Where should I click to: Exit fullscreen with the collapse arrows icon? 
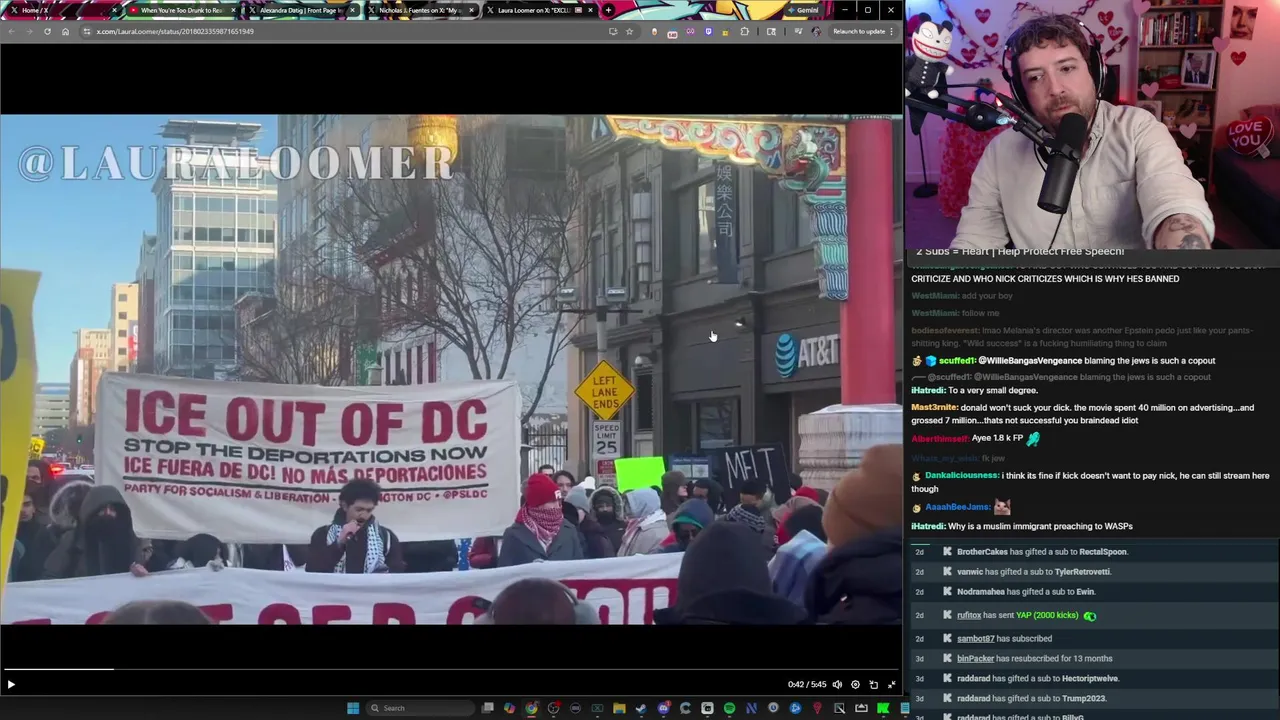[891, 684]
